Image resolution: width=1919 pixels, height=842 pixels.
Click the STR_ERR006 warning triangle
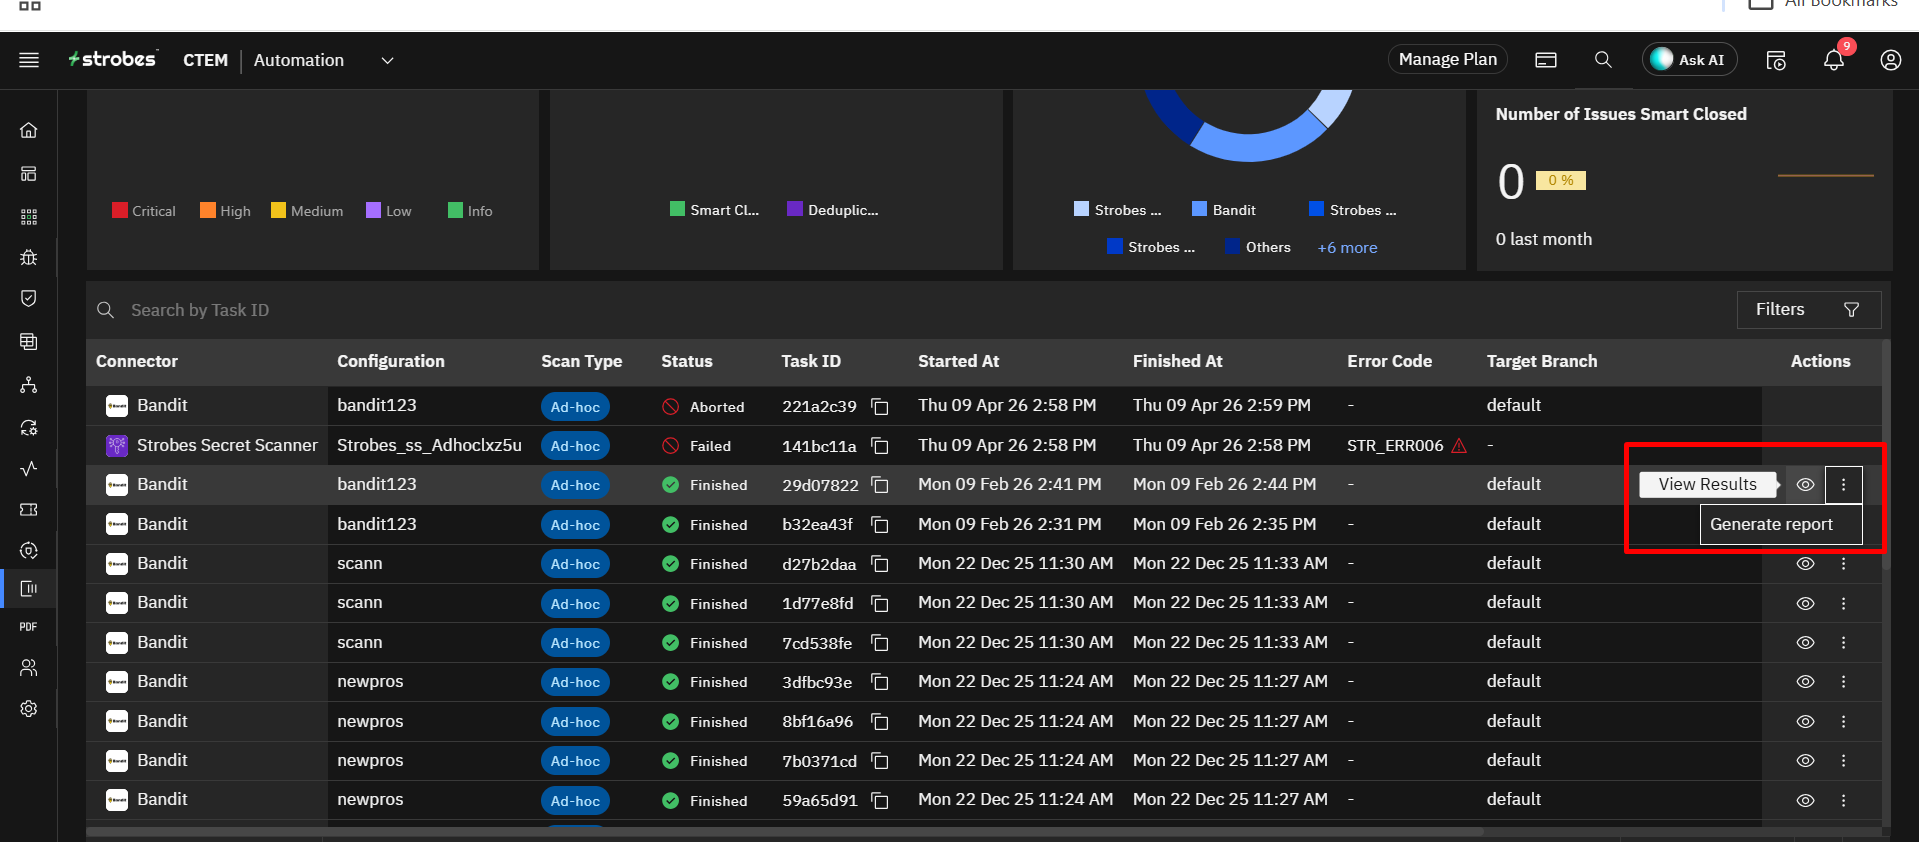[1459, 445]
